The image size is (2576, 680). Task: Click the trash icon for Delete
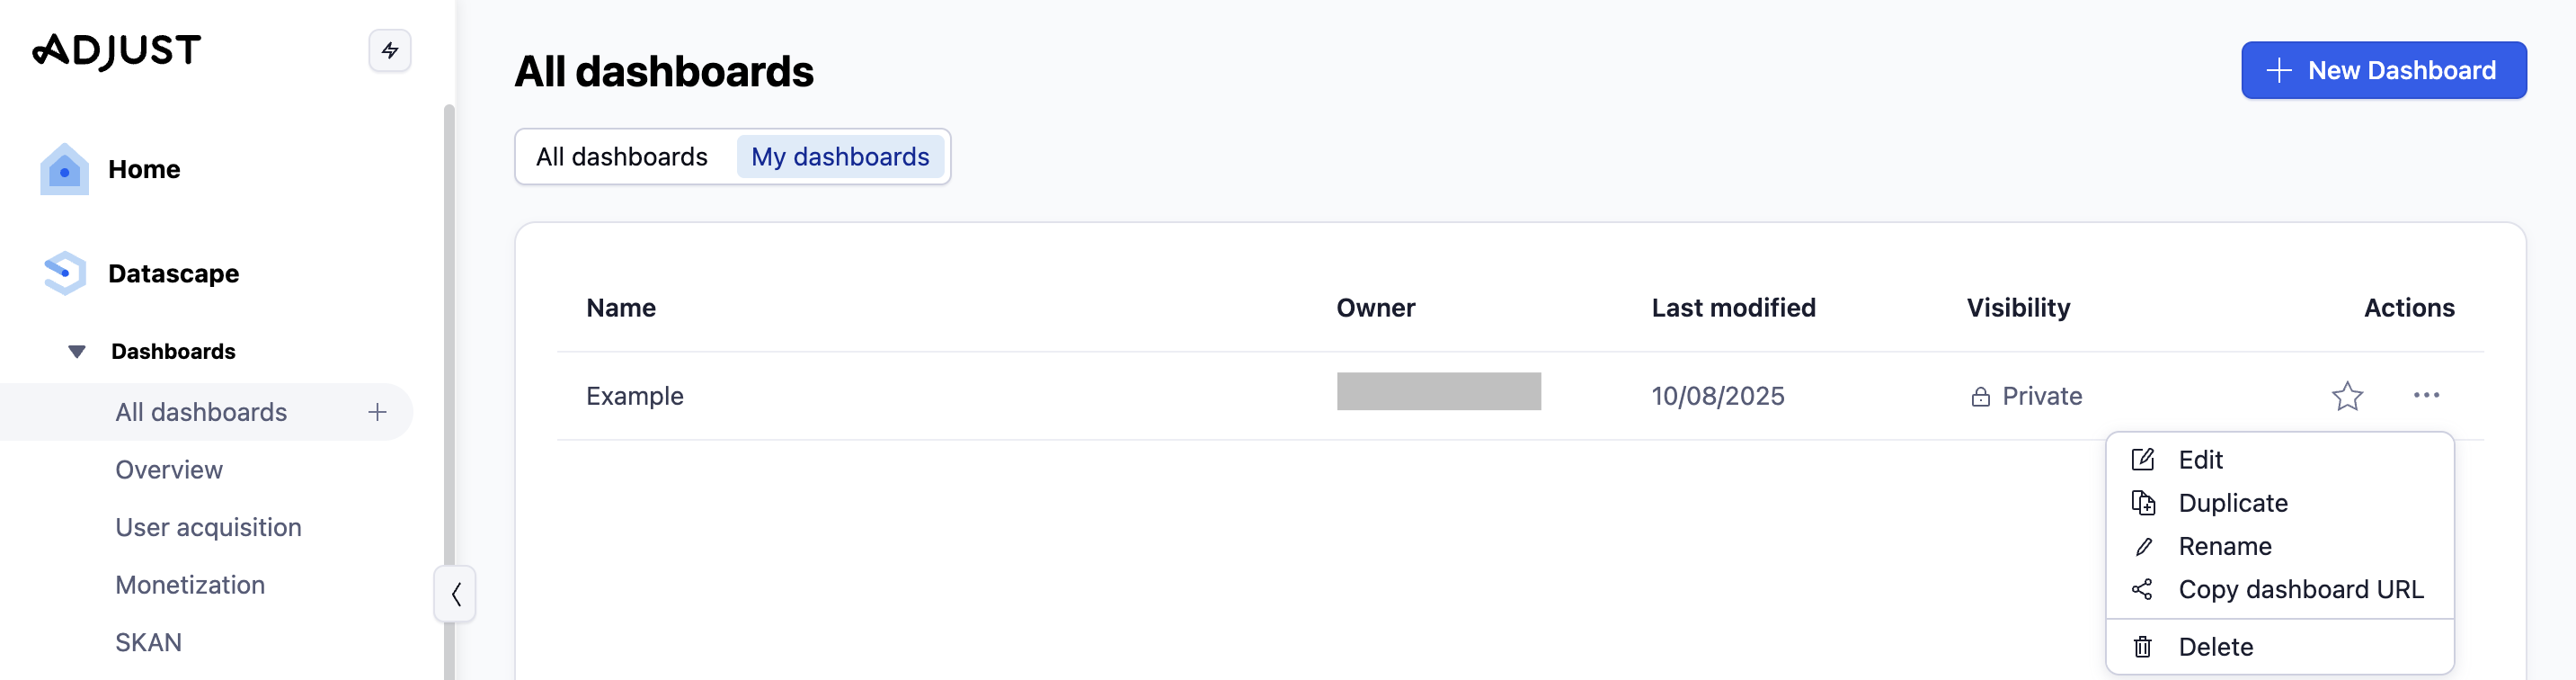2142,647
